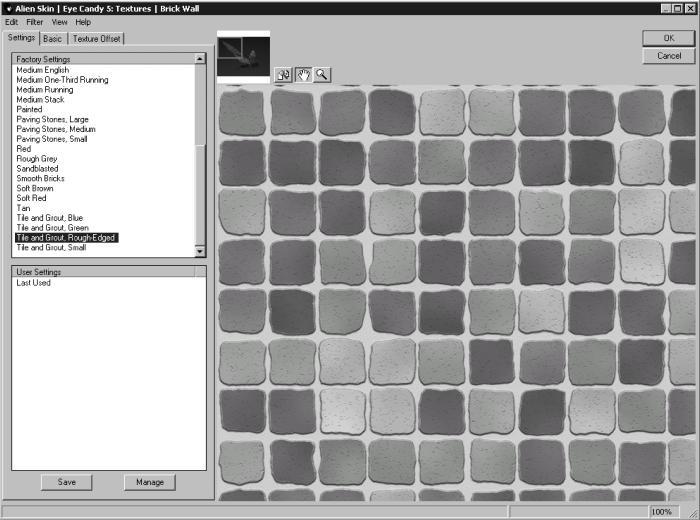The image size is (700, 520).
Task: Open the Help menu
Action: tap(83, 22)
